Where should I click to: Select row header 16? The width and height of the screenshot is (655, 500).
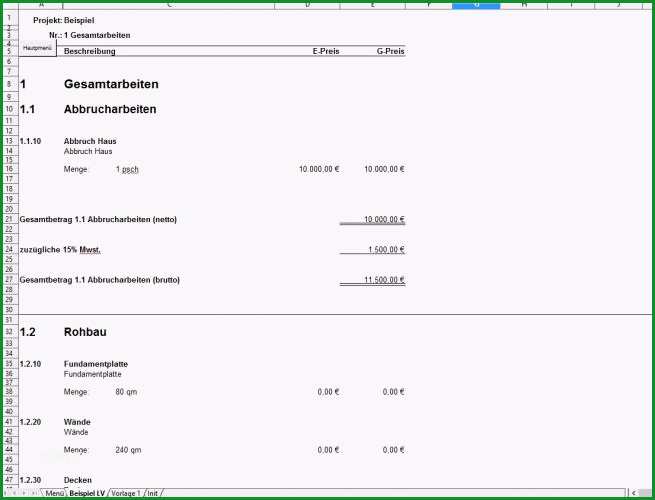click(x=9, y=169)
